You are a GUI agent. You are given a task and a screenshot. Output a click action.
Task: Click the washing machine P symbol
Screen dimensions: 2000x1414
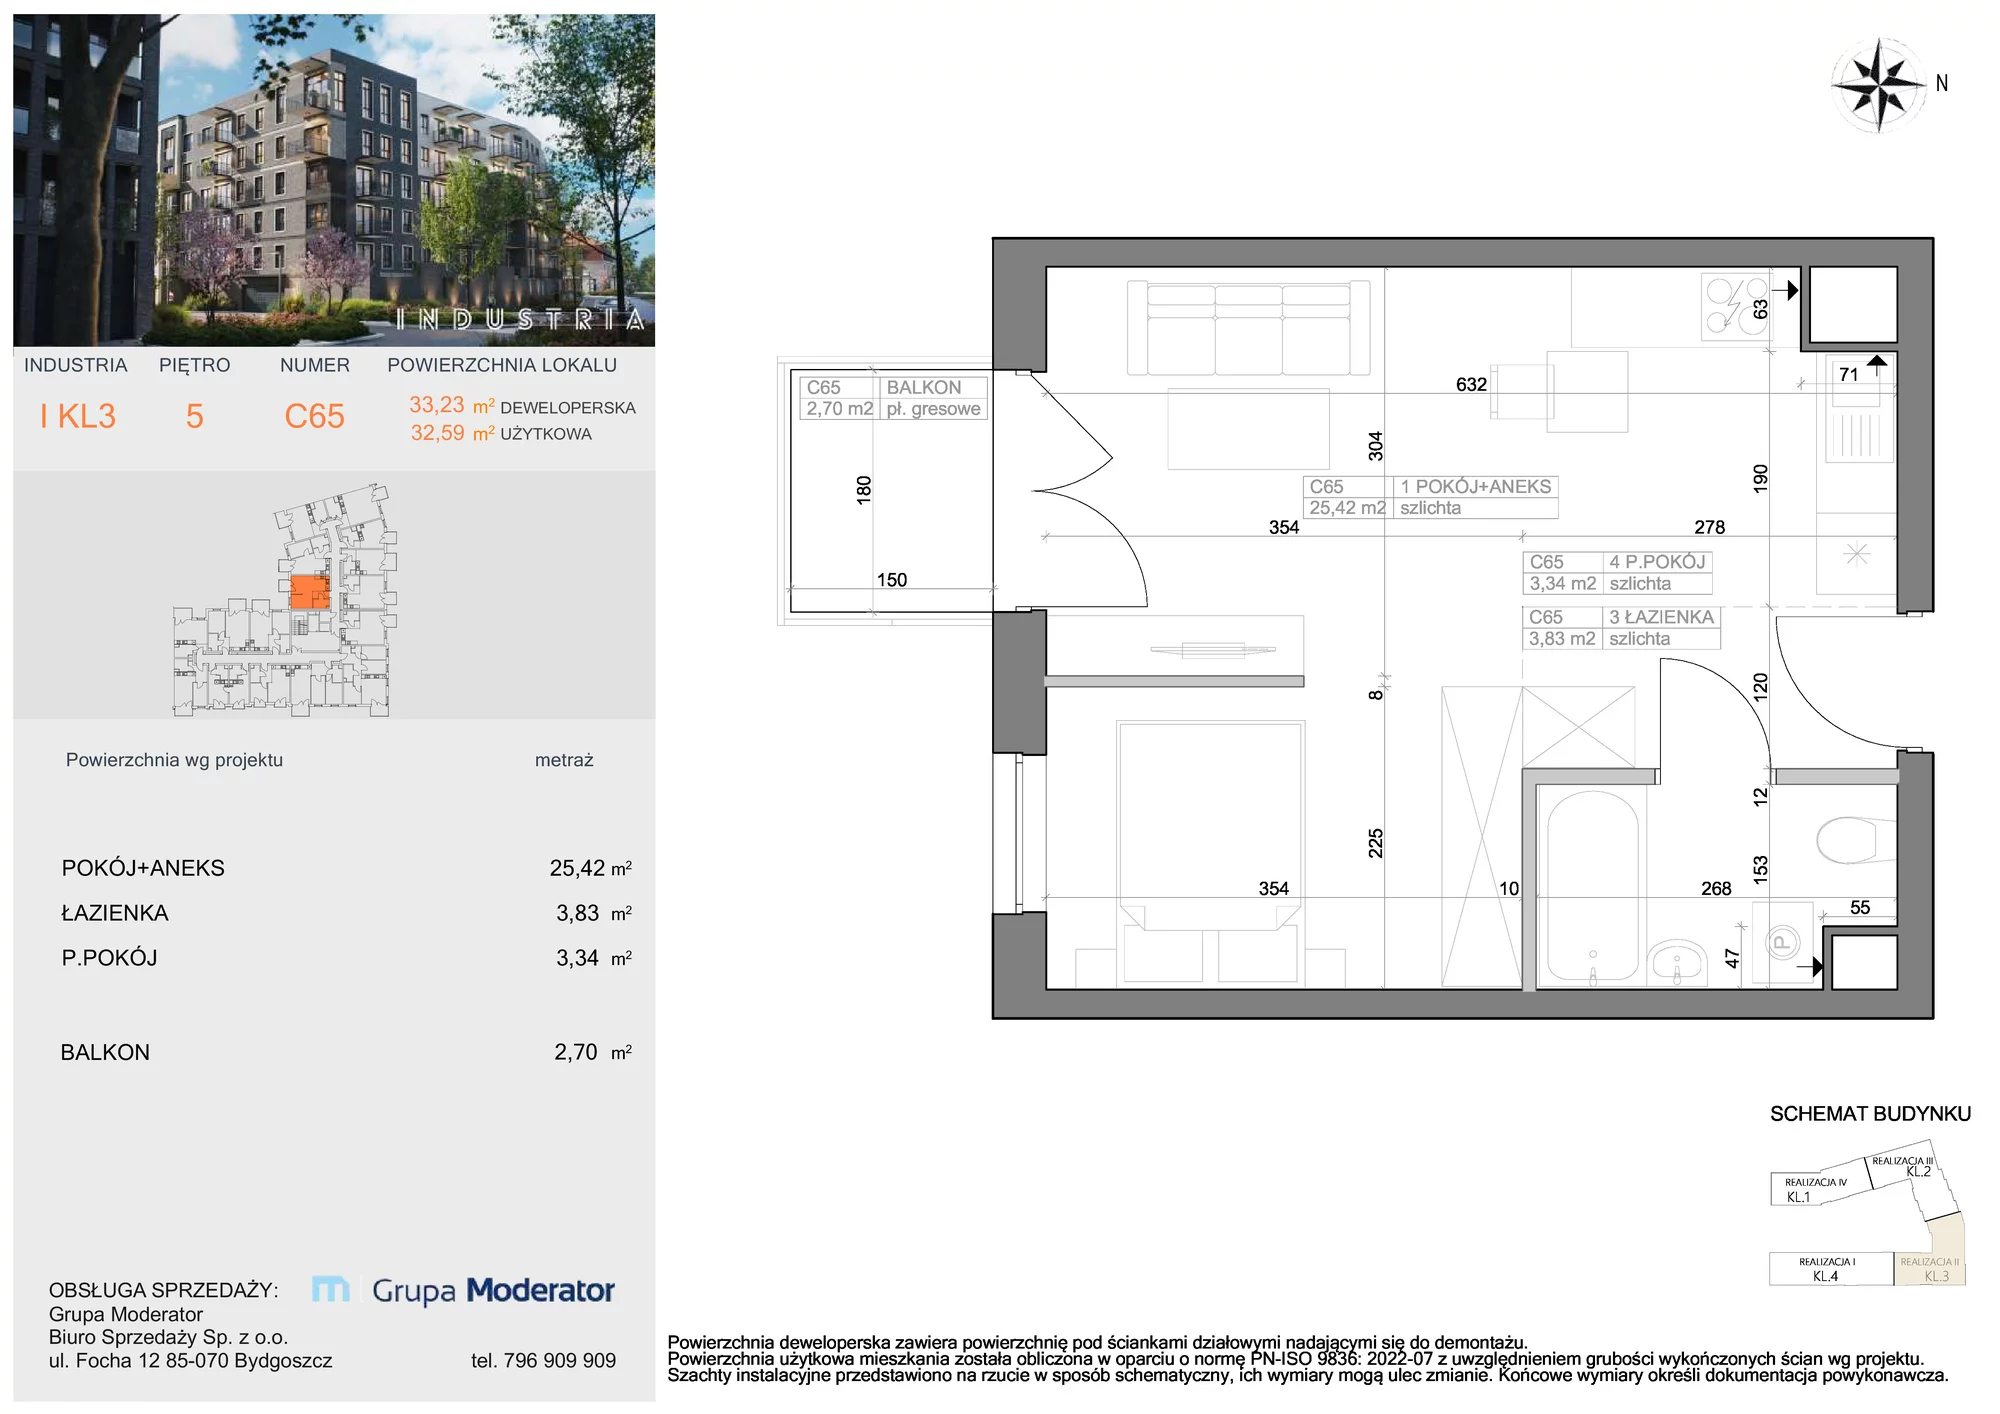(1782, 943)
